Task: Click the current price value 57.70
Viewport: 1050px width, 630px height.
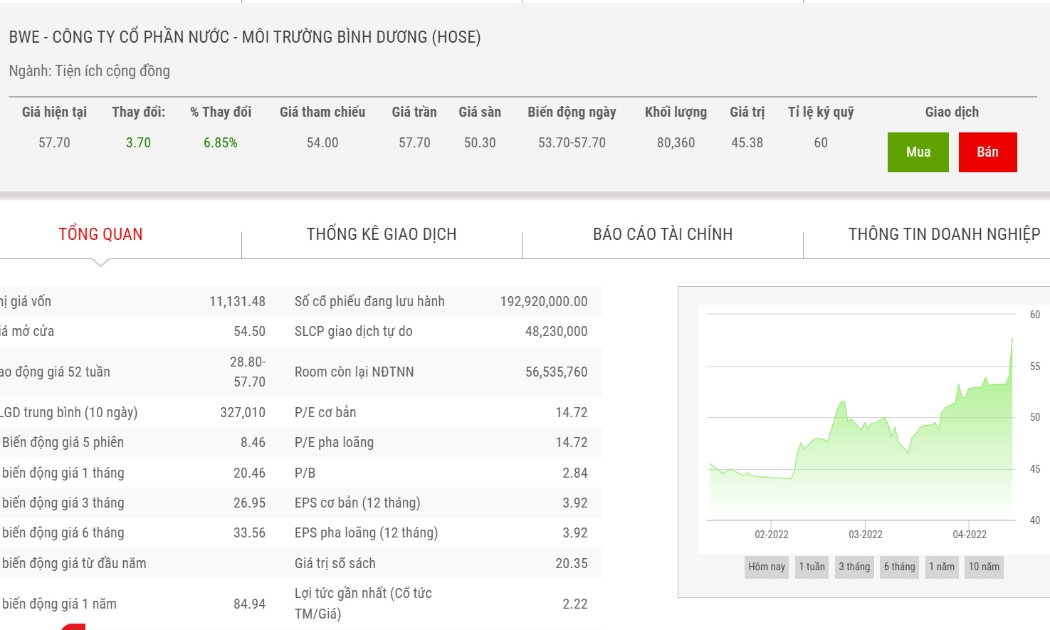Action: [x=54, y=143]
